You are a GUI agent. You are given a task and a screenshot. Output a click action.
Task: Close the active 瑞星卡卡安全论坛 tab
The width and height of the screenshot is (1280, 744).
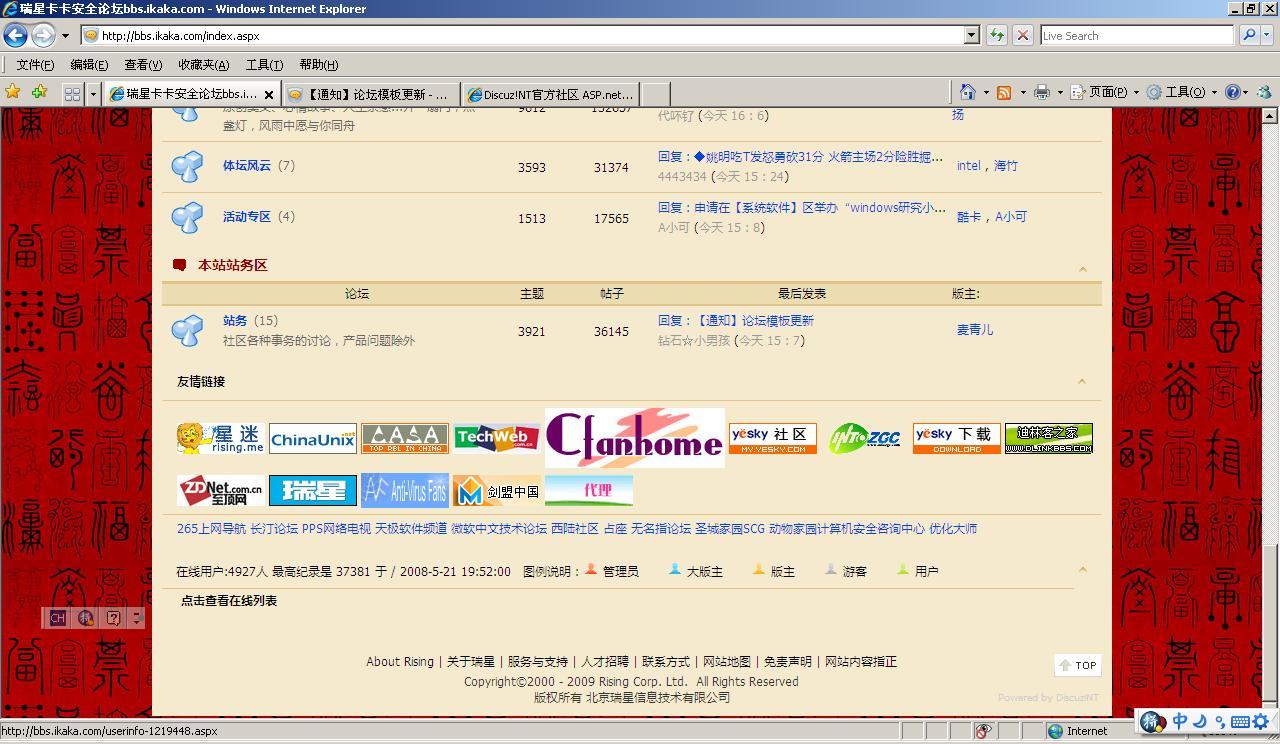(x=268, y=94)
